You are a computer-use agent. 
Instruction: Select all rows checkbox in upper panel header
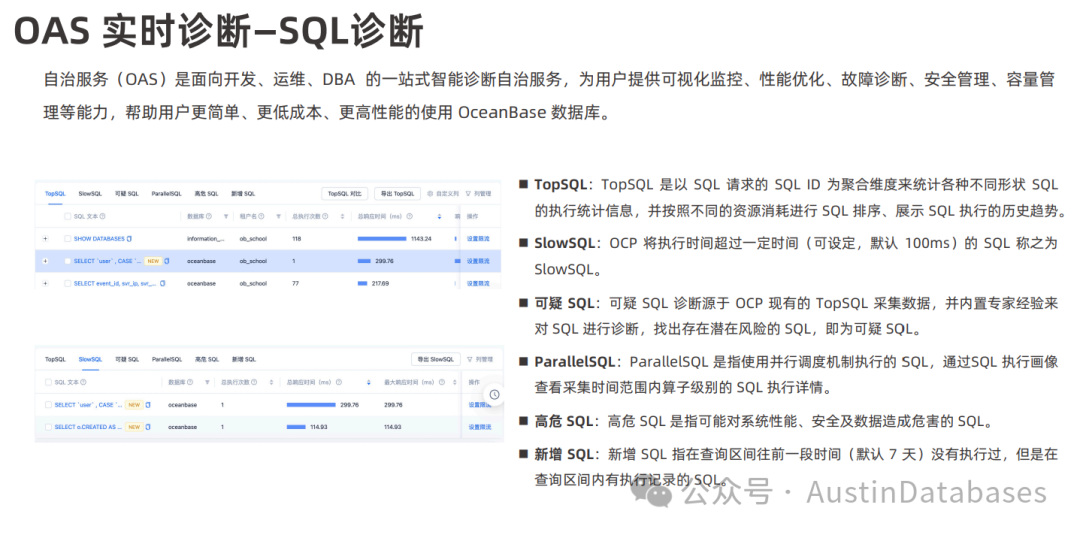point(68,216)
